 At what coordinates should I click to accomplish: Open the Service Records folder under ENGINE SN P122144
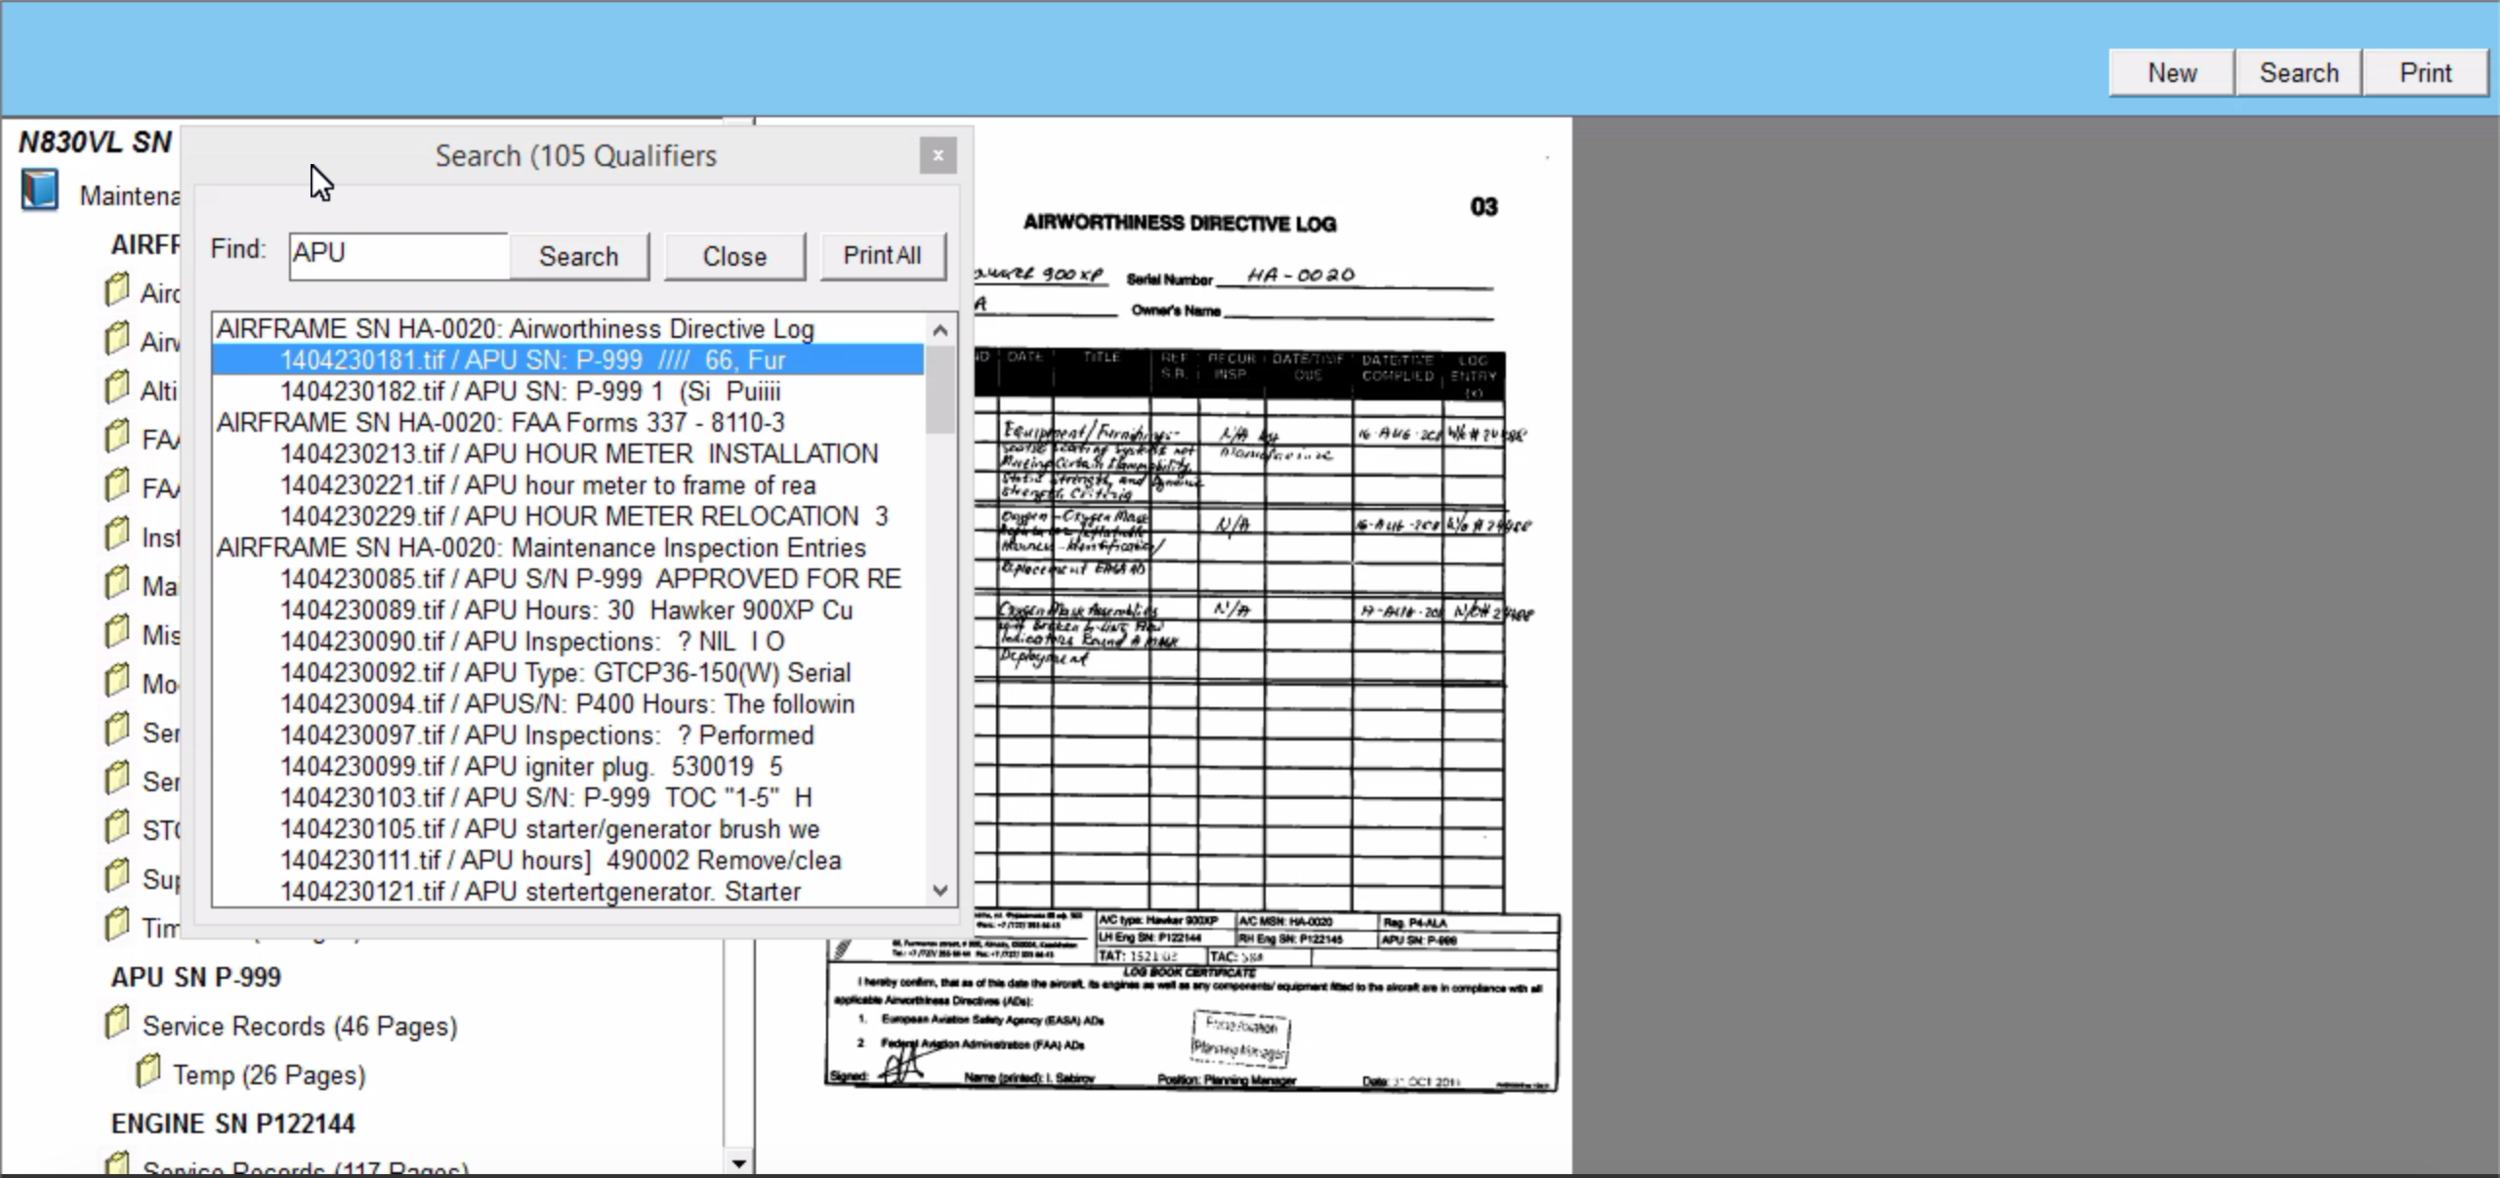click(x=118, y=1163)
